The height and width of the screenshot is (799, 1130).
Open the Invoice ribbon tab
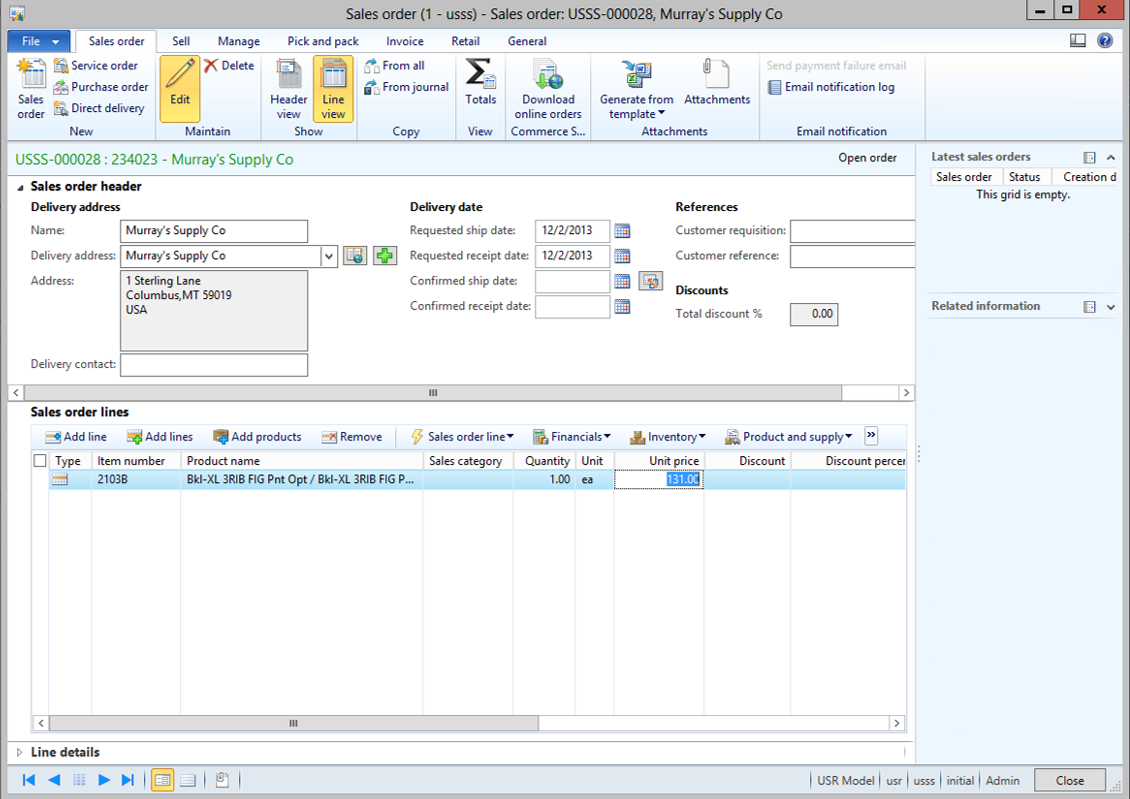click(405, 41)
